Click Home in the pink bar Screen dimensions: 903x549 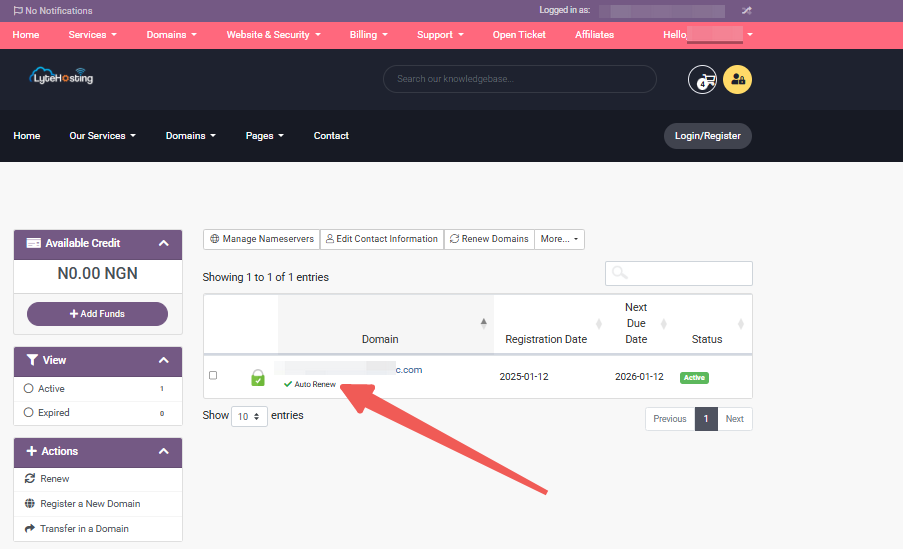[x=26, y=35]
